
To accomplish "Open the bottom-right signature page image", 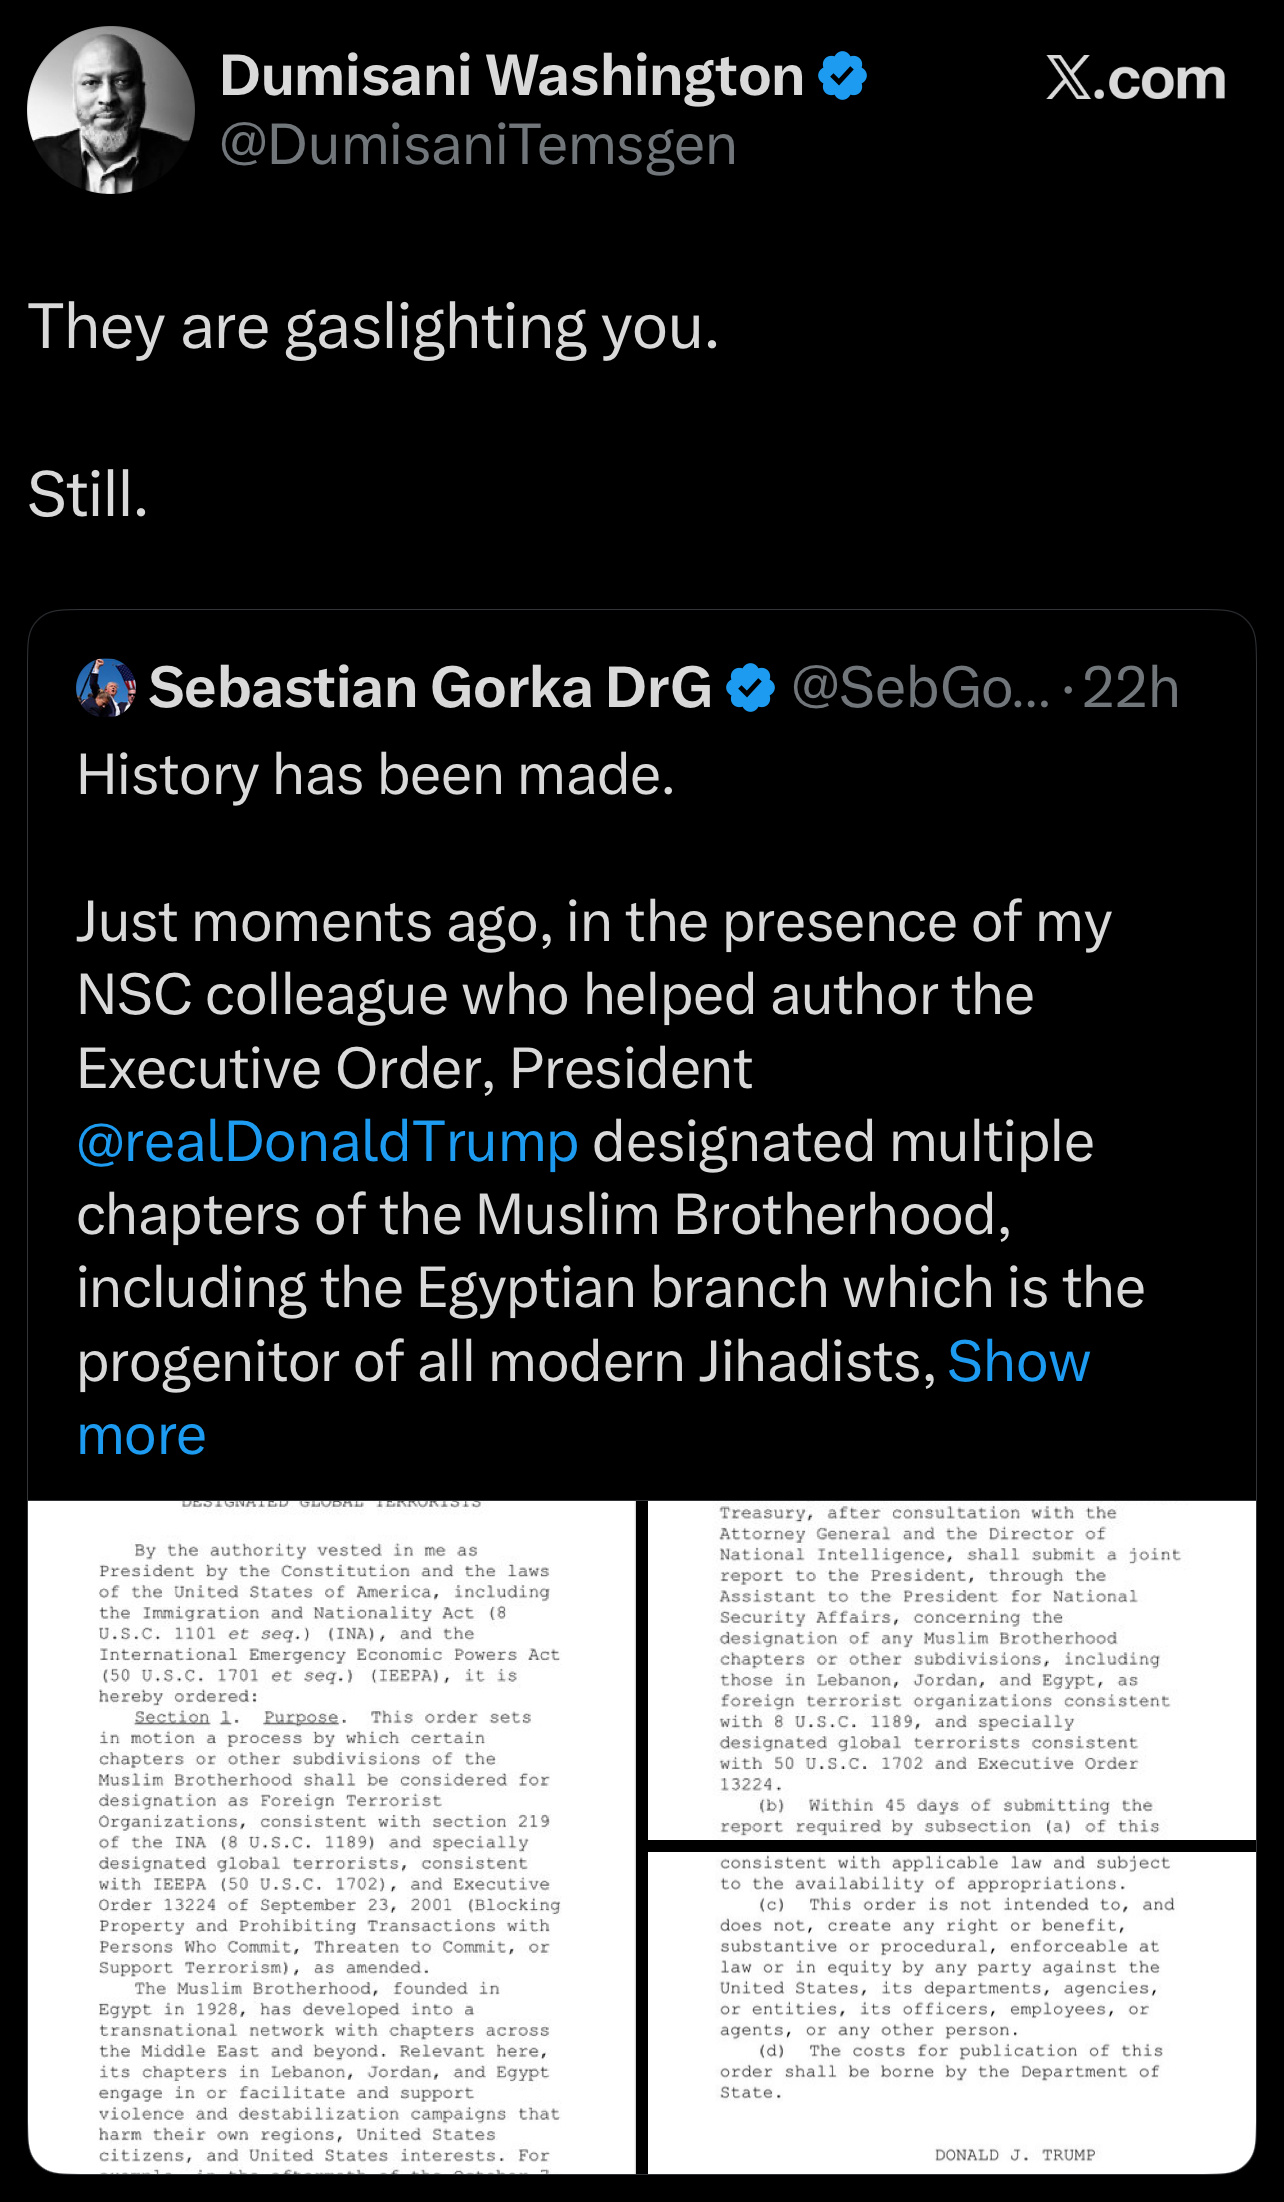I will click(951, 2011).
